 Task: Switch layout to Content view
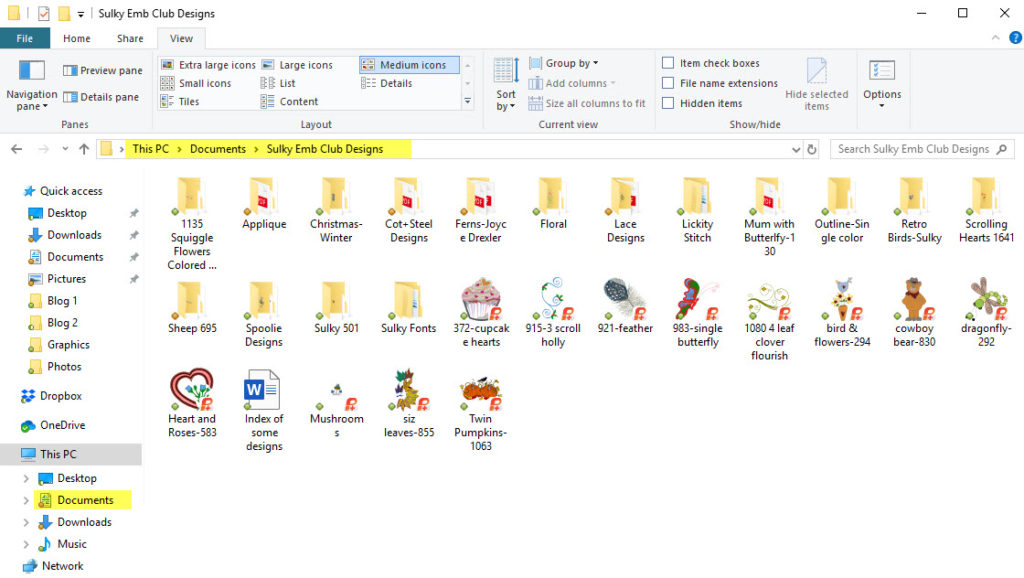pyautogui.click(x=290, y=101)
